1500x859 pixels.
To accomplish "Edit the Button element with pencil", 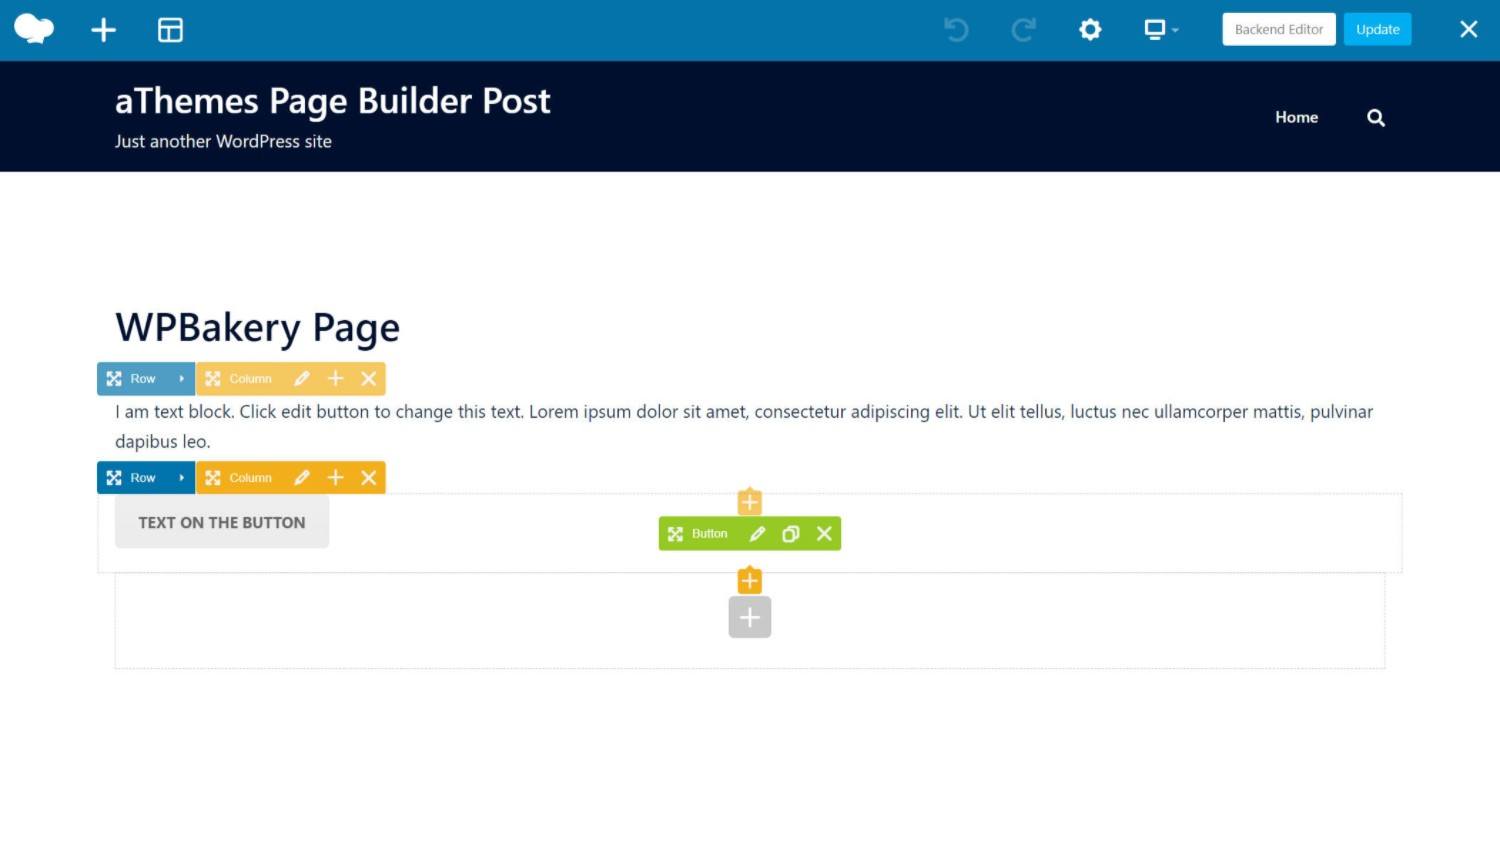I will coord(757,534).
